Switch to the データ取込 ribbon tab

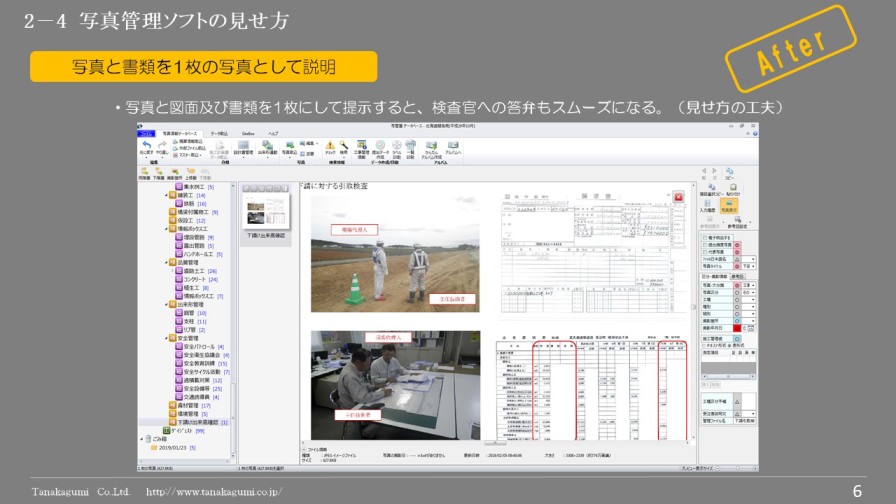(x=218, y=132)
